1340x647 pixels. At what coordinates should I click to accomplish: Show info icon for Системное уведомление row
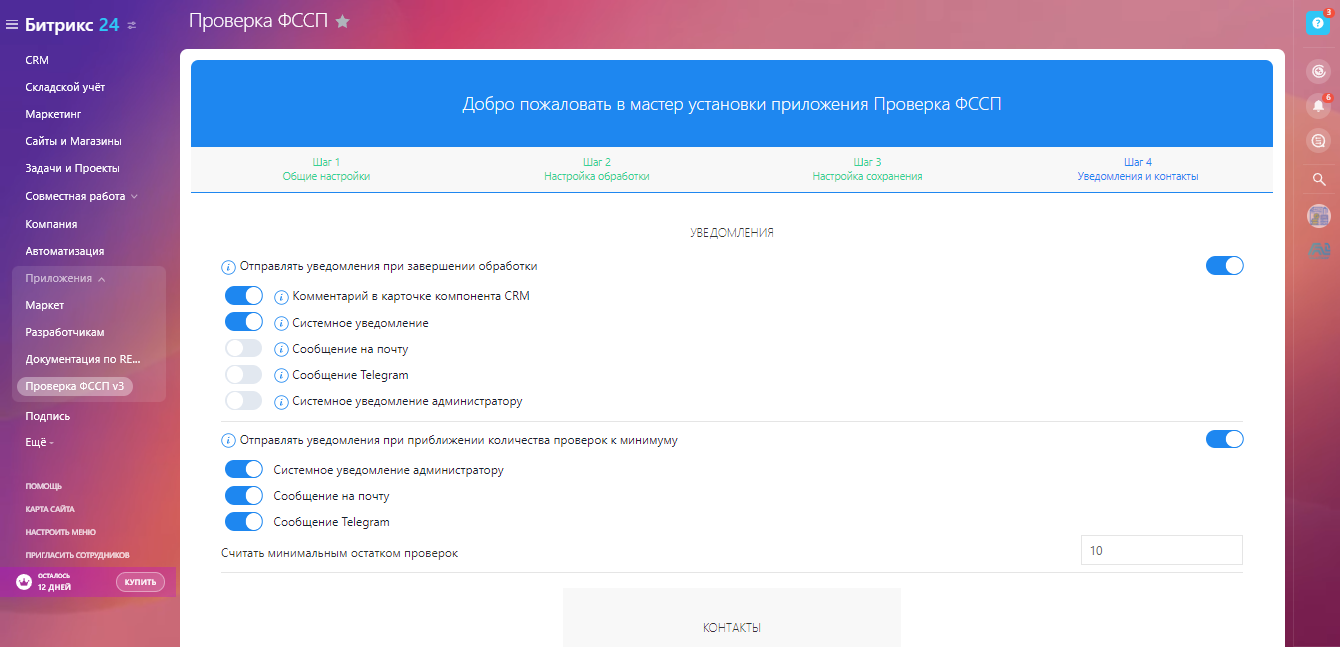tap(281, 324)
